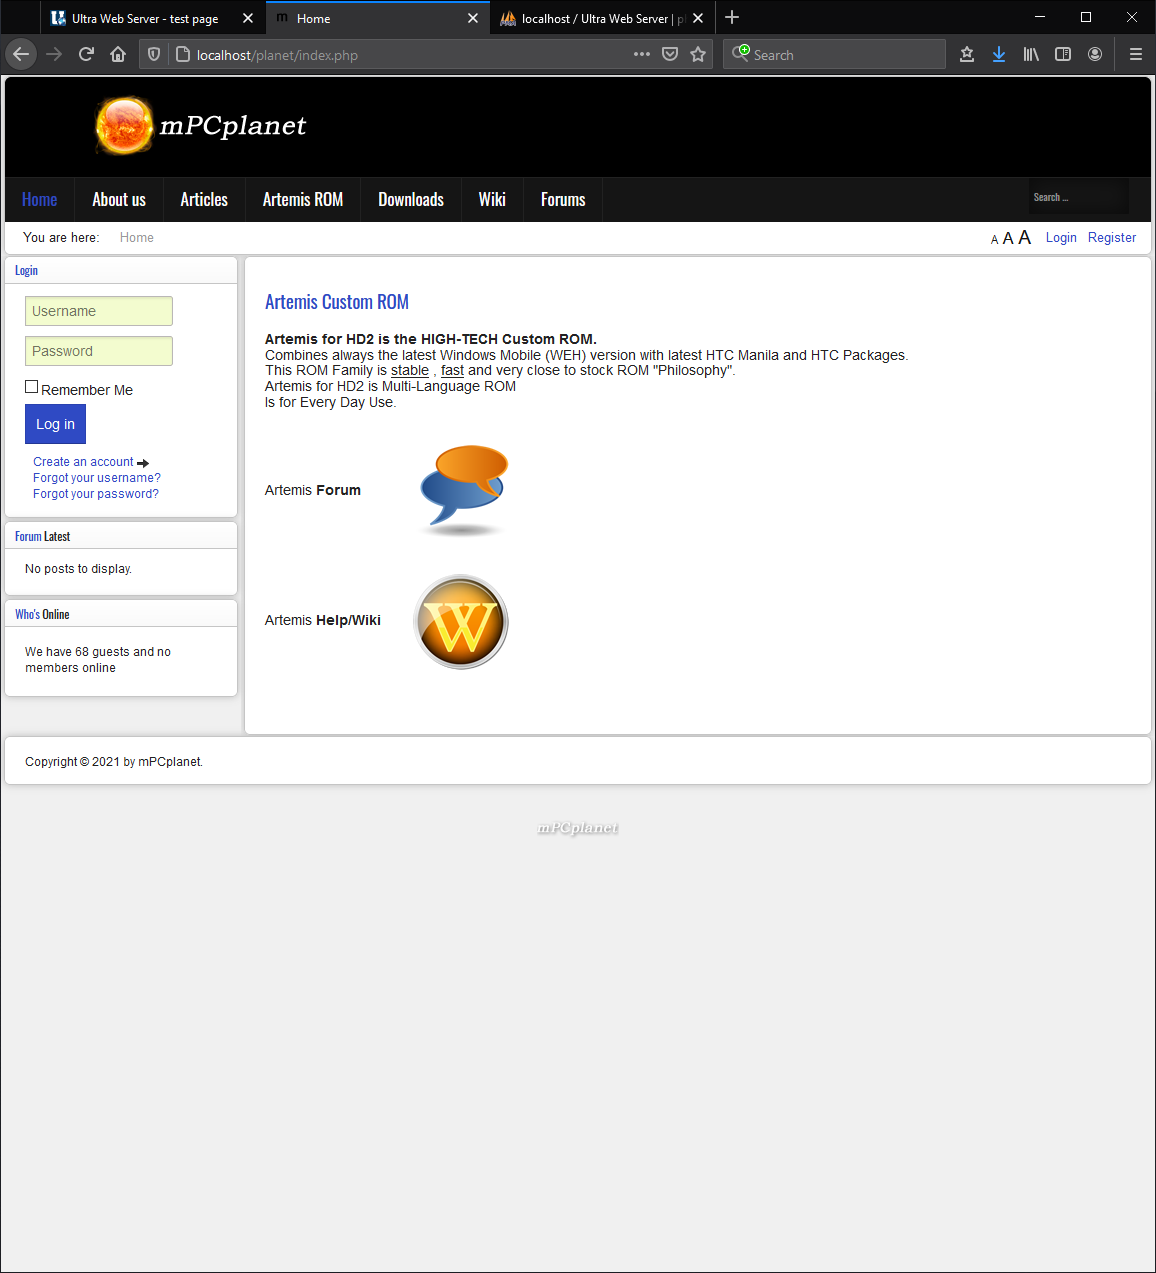Open the Wiki menu item
This screenshot has height=1273, width=1156.
pyautogui.click(x=492, y=199)
